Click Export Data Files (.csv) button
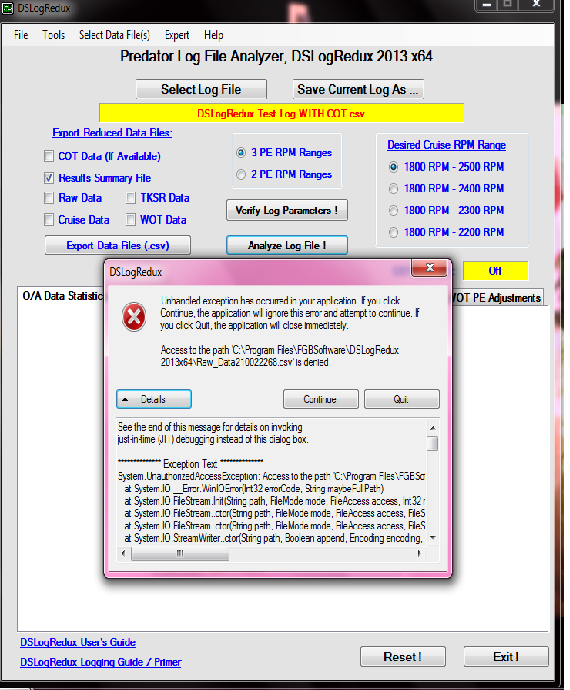The width and height of the screenshot is (570, 690). [118, 245]
